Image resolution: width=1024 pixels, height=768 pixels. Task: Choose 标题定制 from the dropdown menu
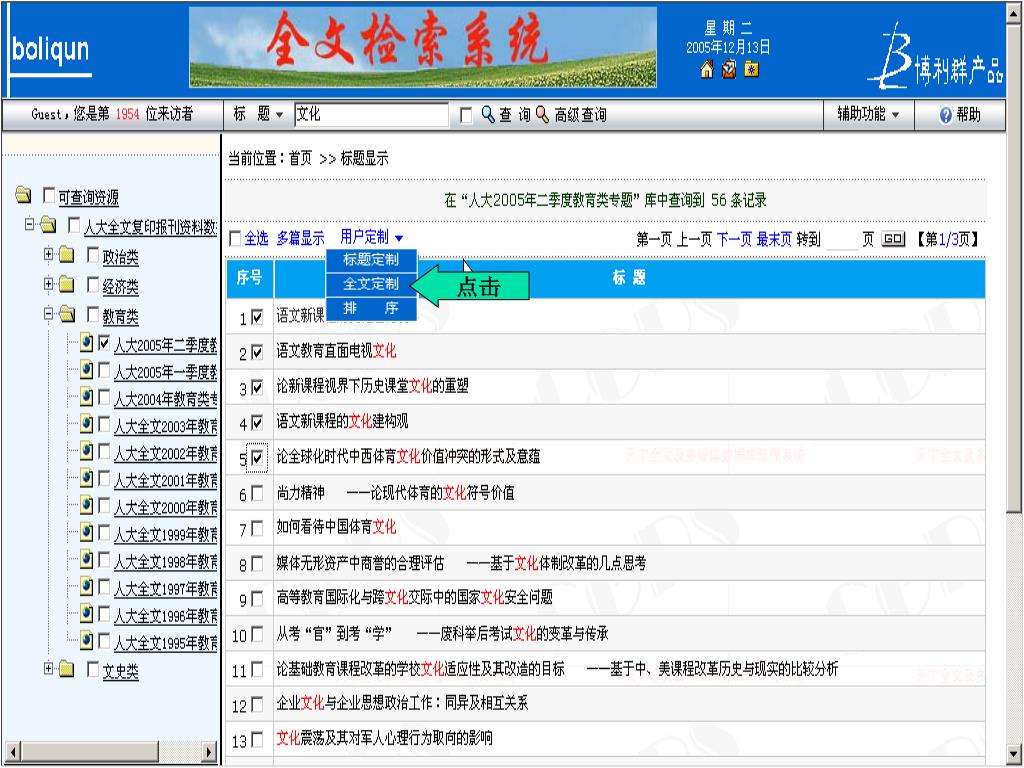pos(371,259)
